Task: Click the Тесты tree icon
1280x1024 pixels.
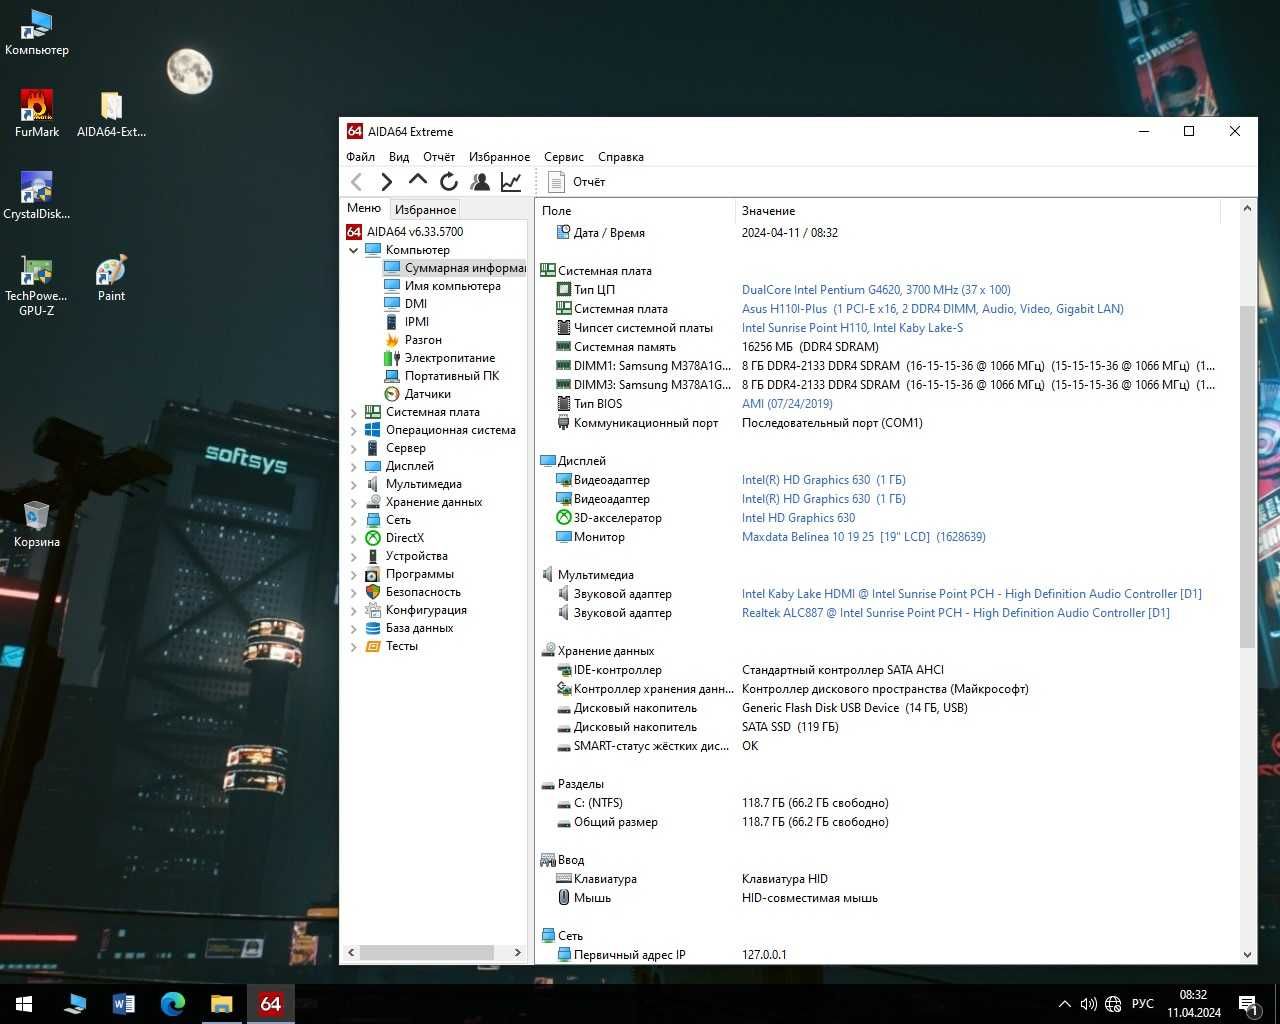Action: [x=373, y=646]
